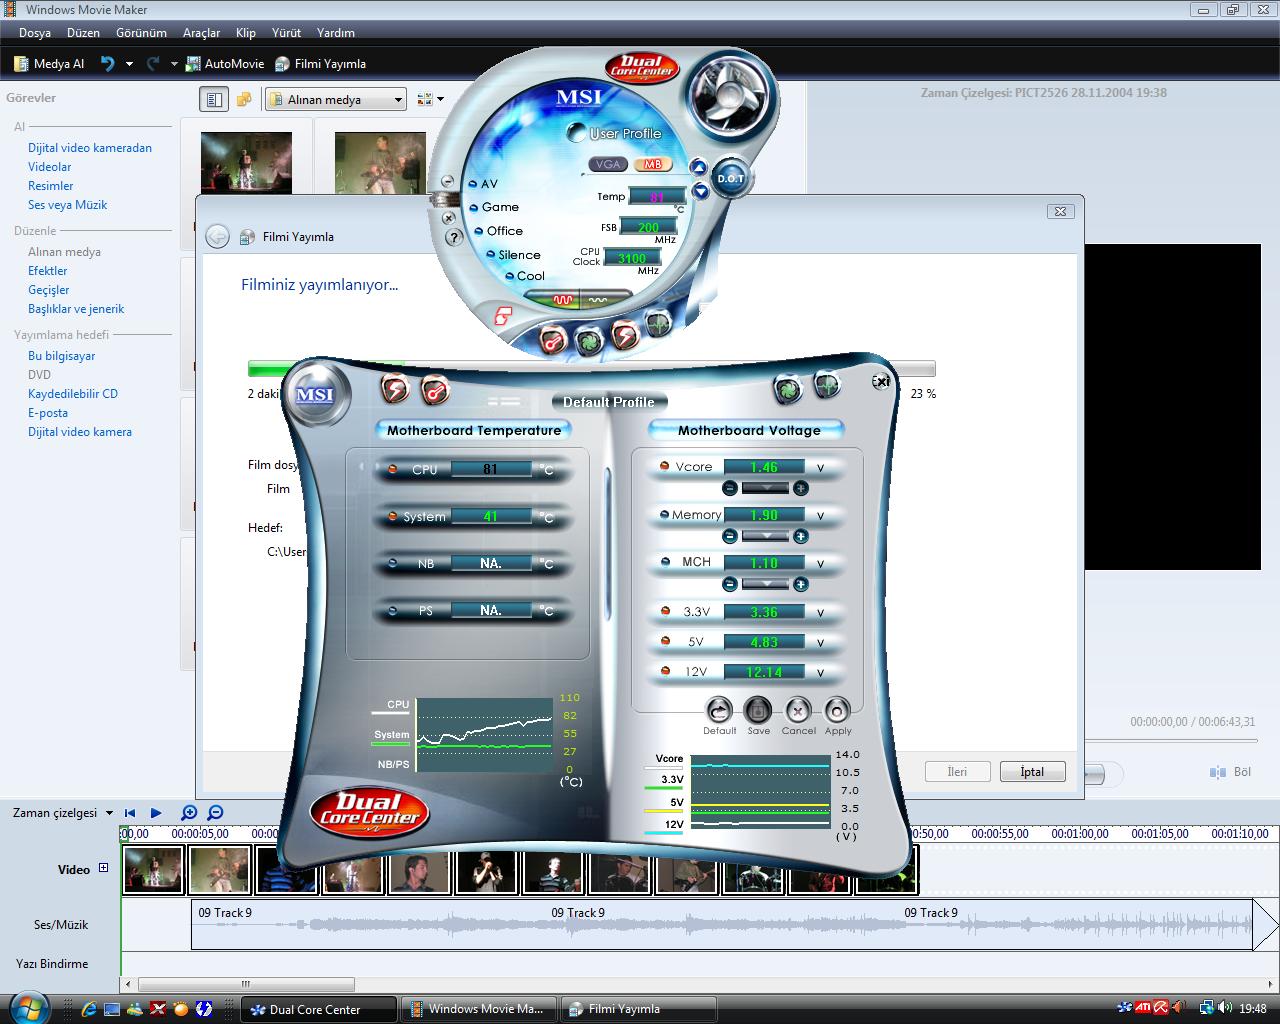Screen dimensions: 1280x1024
Task: Click the down arrow next to D.O.T
Action: (701, 190)
